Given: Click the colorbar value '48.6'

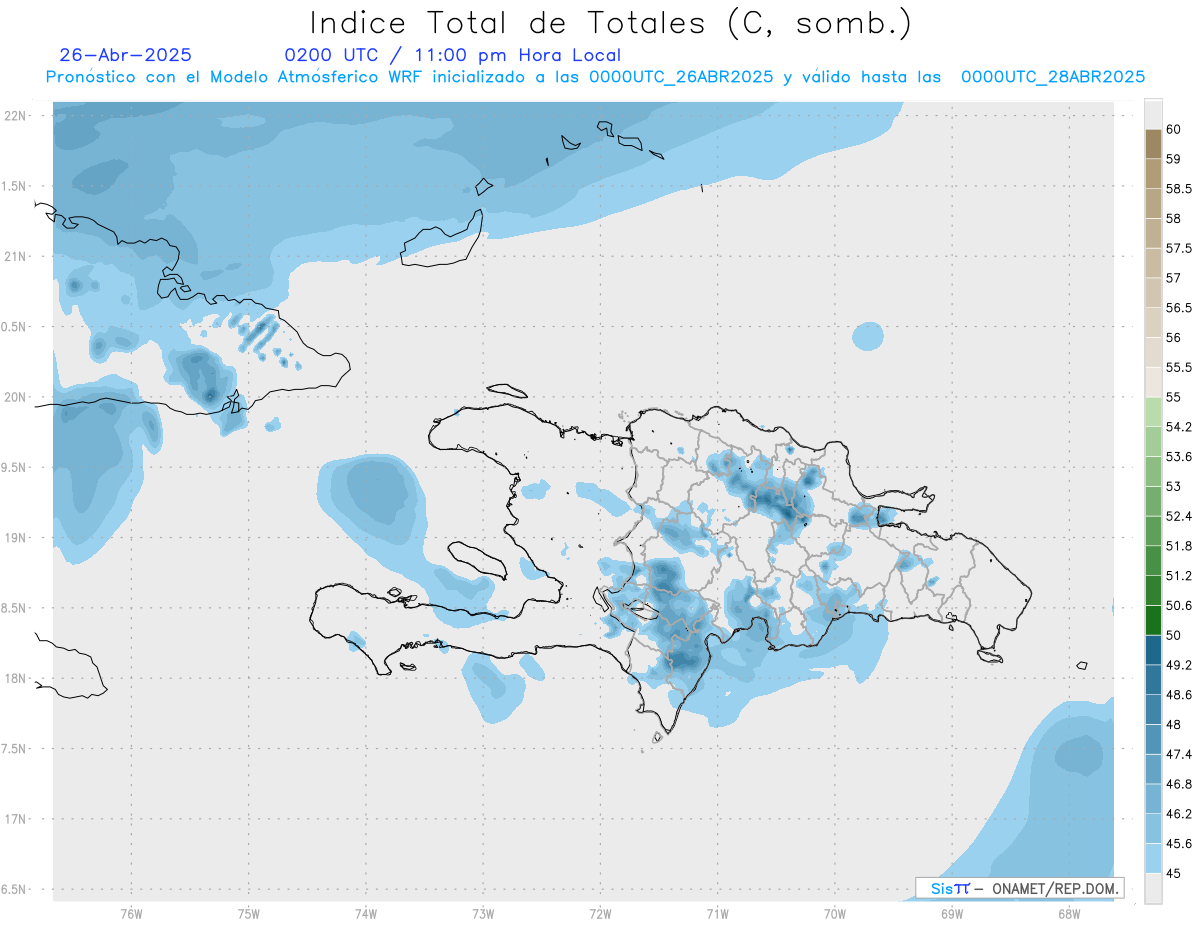Looking at the screenshot, I should tap(1179, 694).
